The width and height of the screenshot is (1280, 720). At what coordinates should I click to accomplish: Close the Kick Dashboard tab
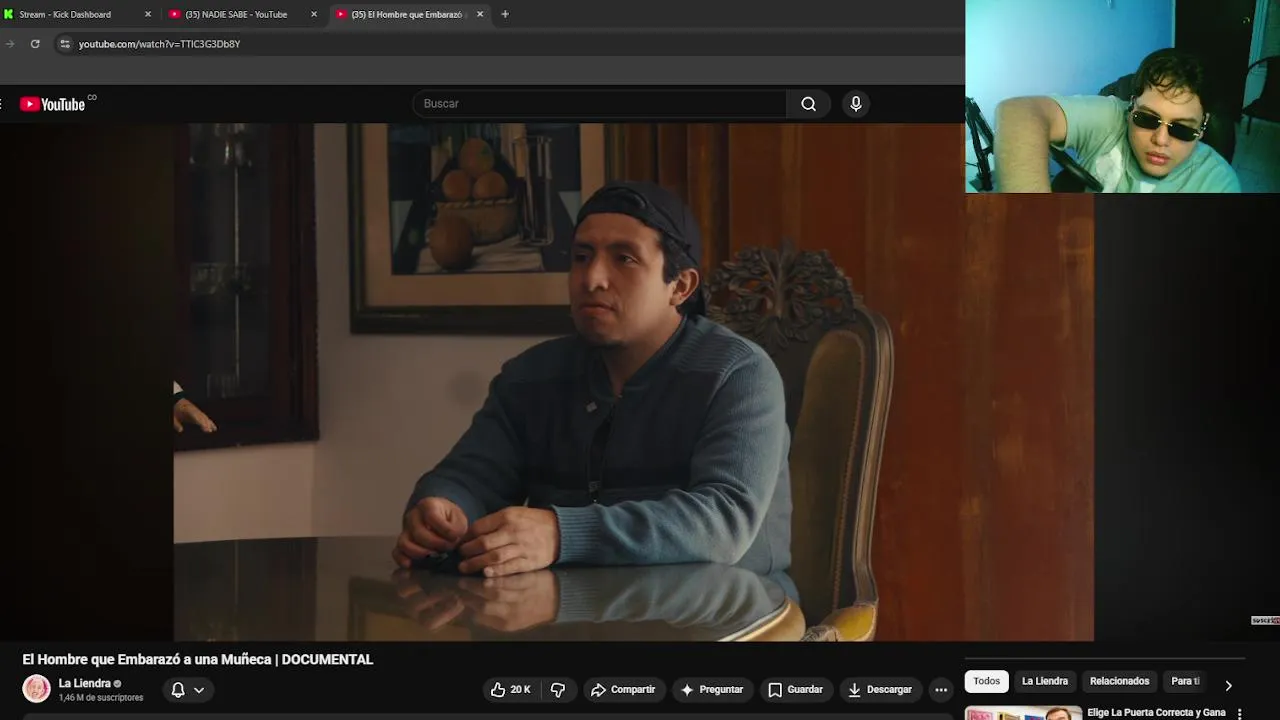148,14
